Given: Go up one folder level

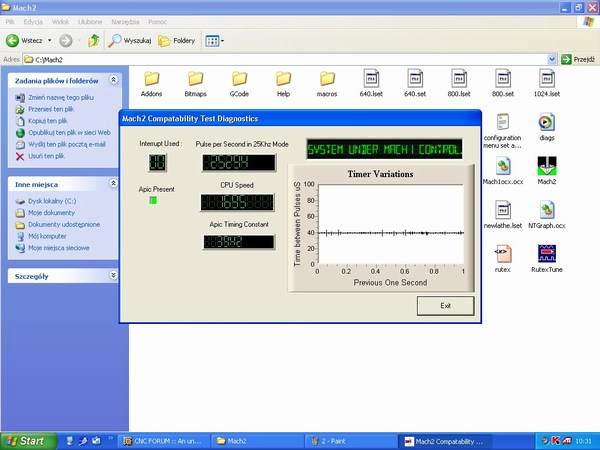Looking at the screenshot, I should 93,41.
